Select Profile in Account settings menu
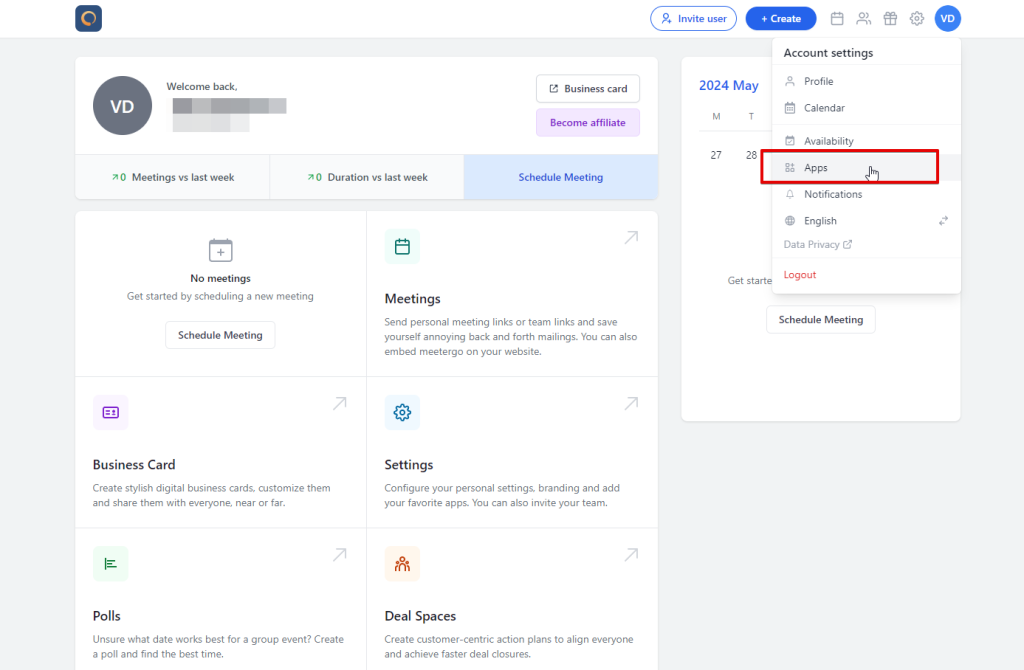1024x670 pixels. pyautogui.click(x=818, y=81)
